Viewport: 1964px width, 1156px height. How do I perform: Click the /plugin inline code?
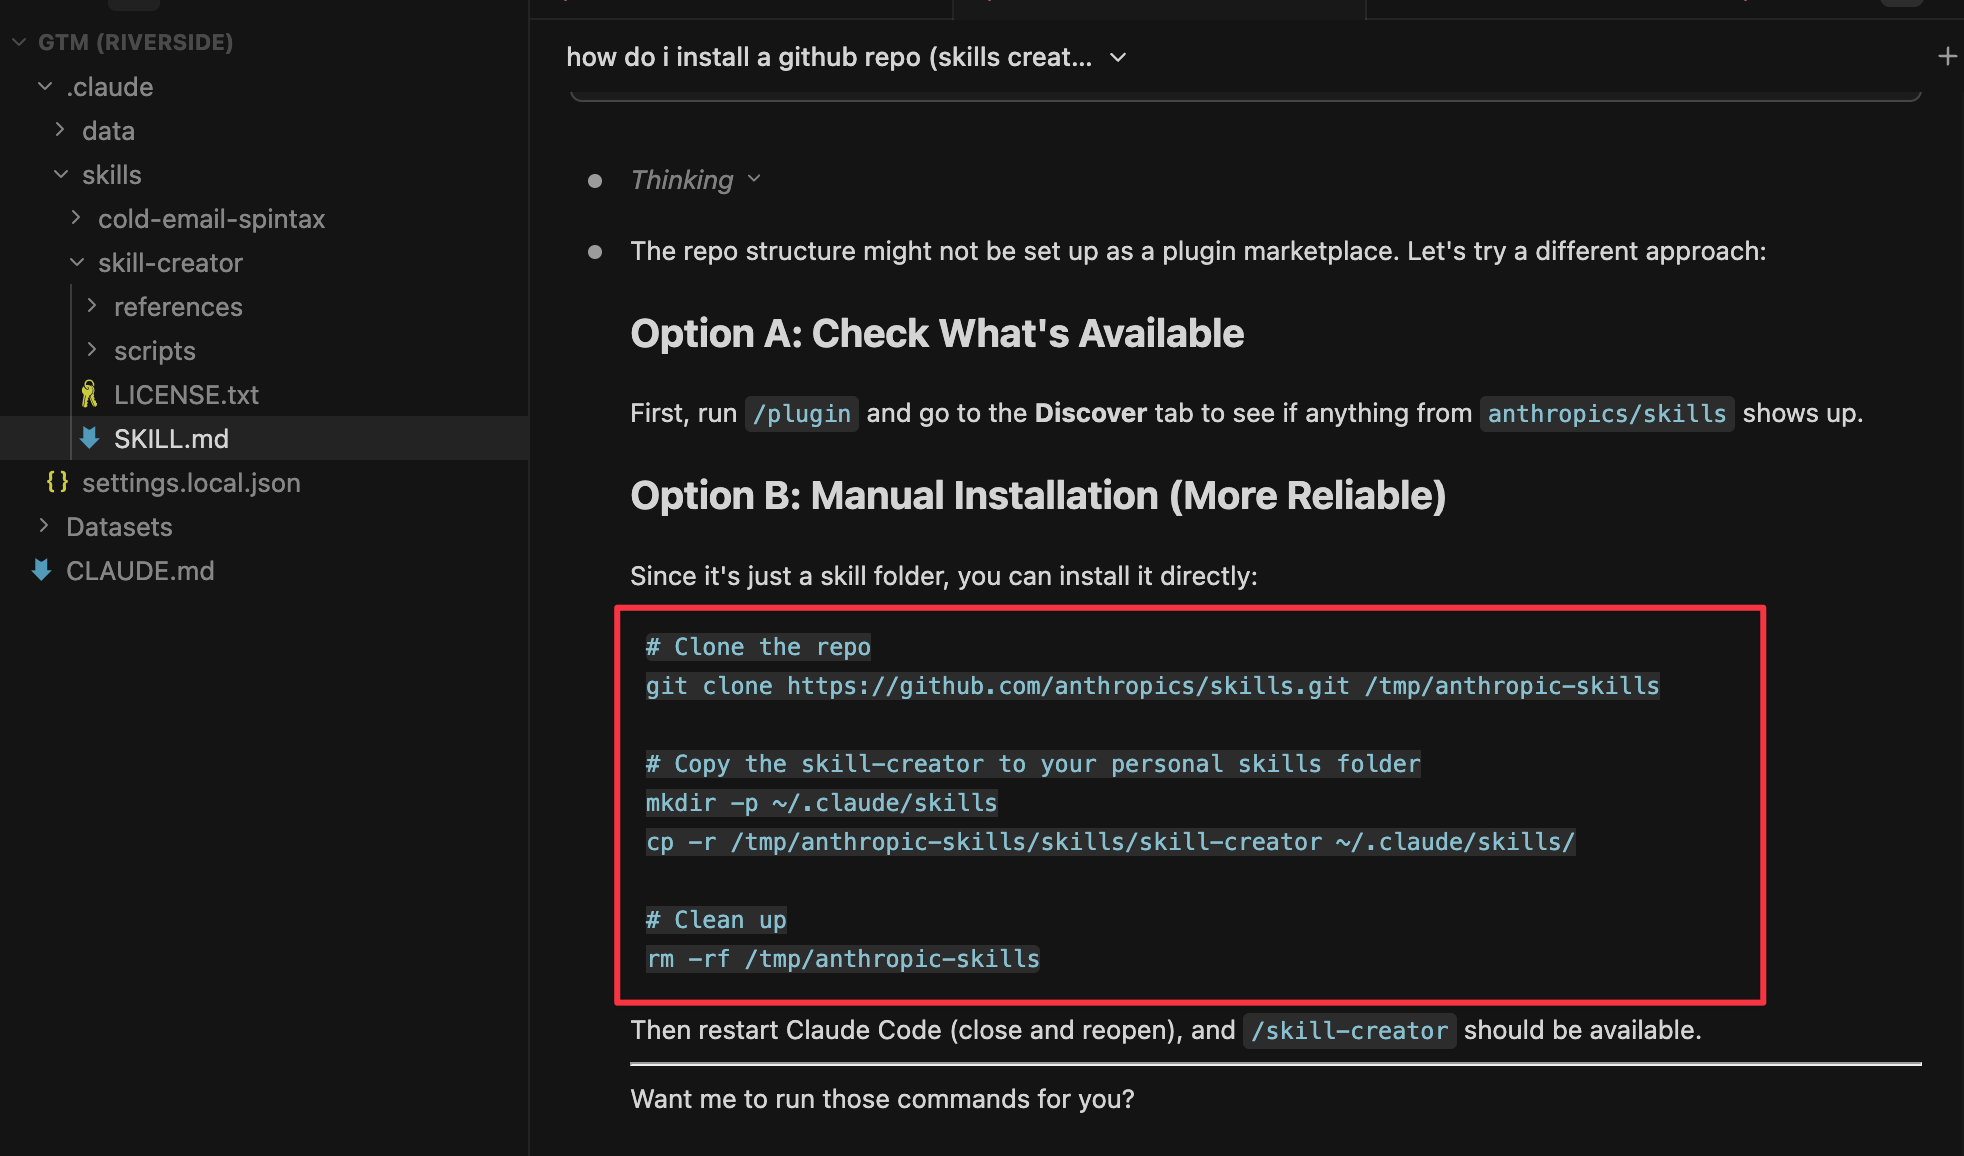[801, 414]
